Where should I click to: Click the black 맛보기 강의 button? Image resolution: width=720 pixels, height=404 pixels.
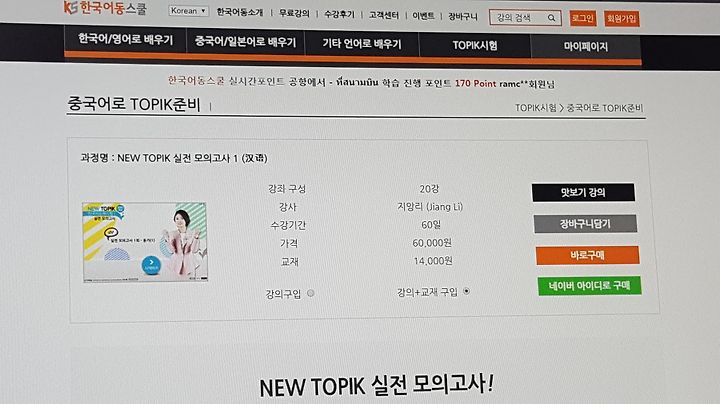point(583,192)
